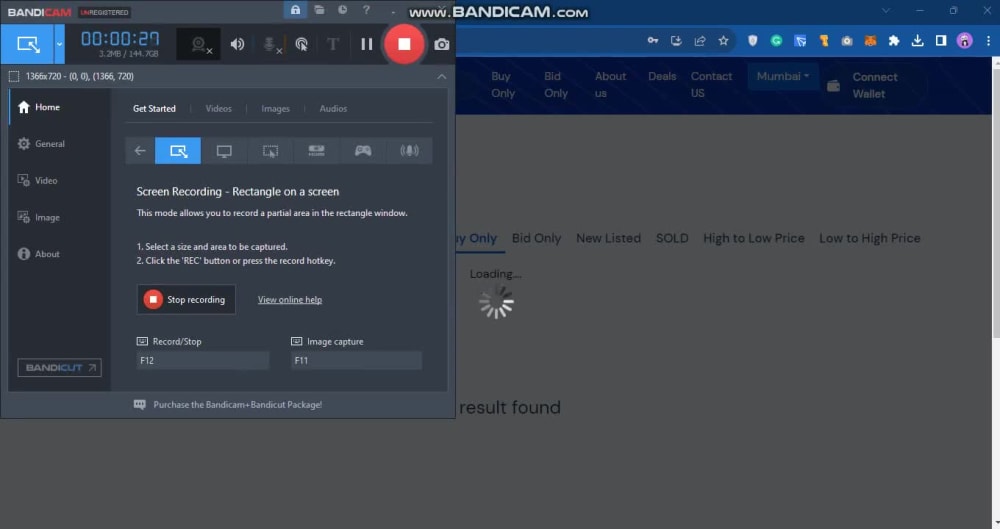Open the Mumbai city dropdown
The height and width of the screenshot is (529, 1000).
tap(783, 77)
